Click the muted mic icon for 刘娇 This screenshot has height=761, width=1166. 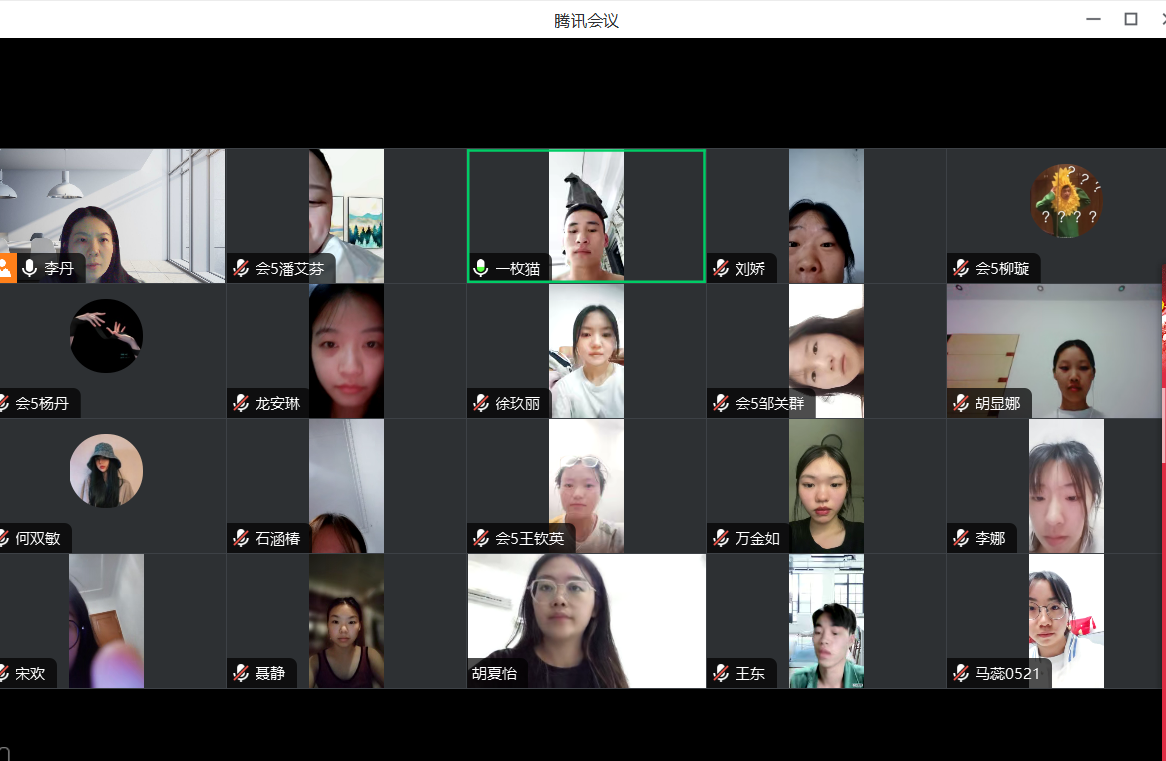721,268
